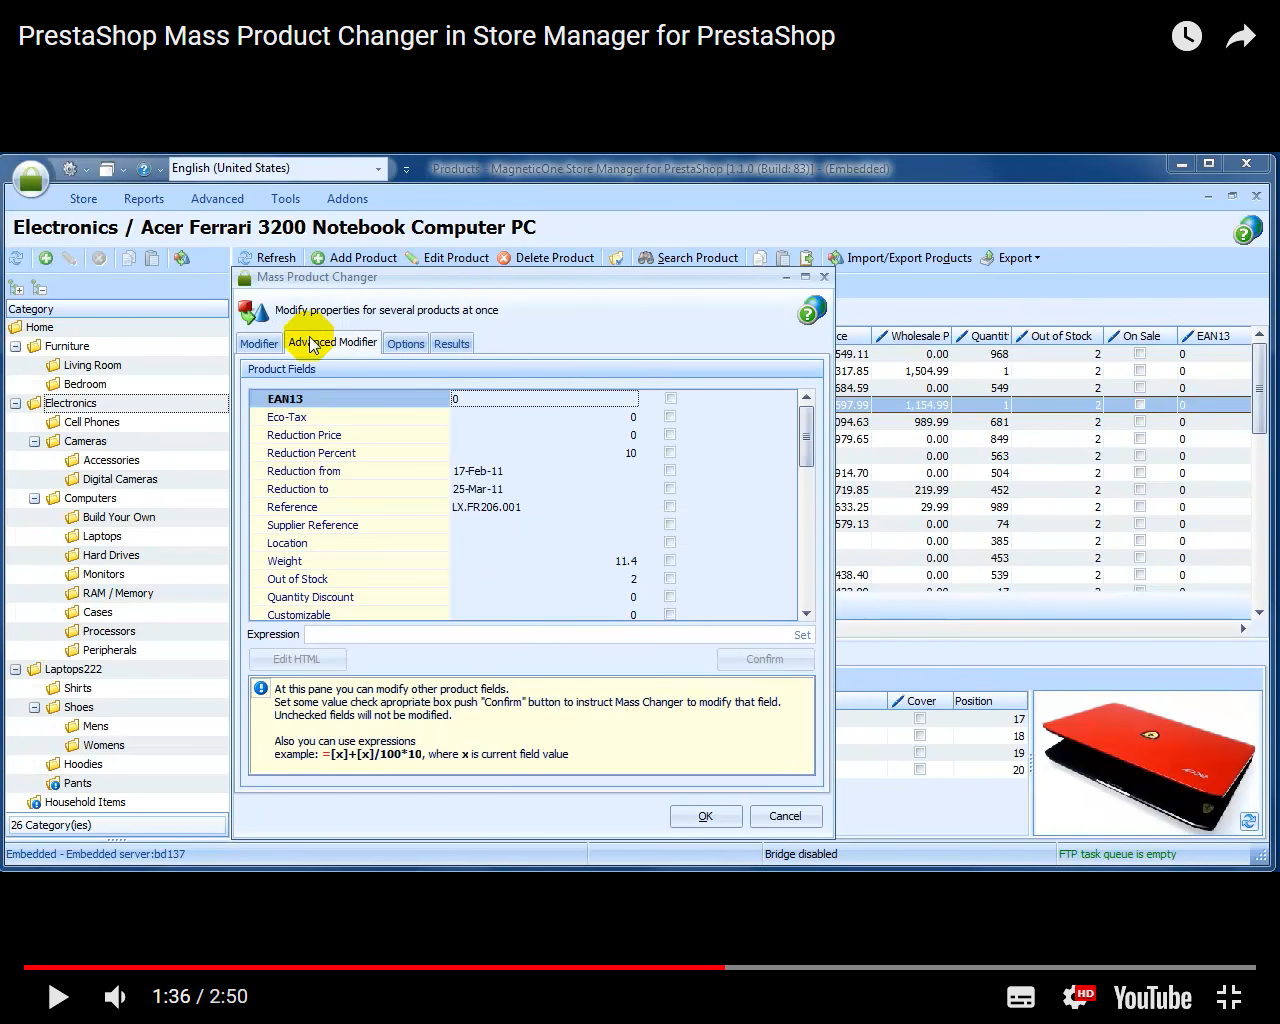Screen dimensions: 1280x1024
Task: Click the collapse all categories tree icon
Action: [39, 288]
